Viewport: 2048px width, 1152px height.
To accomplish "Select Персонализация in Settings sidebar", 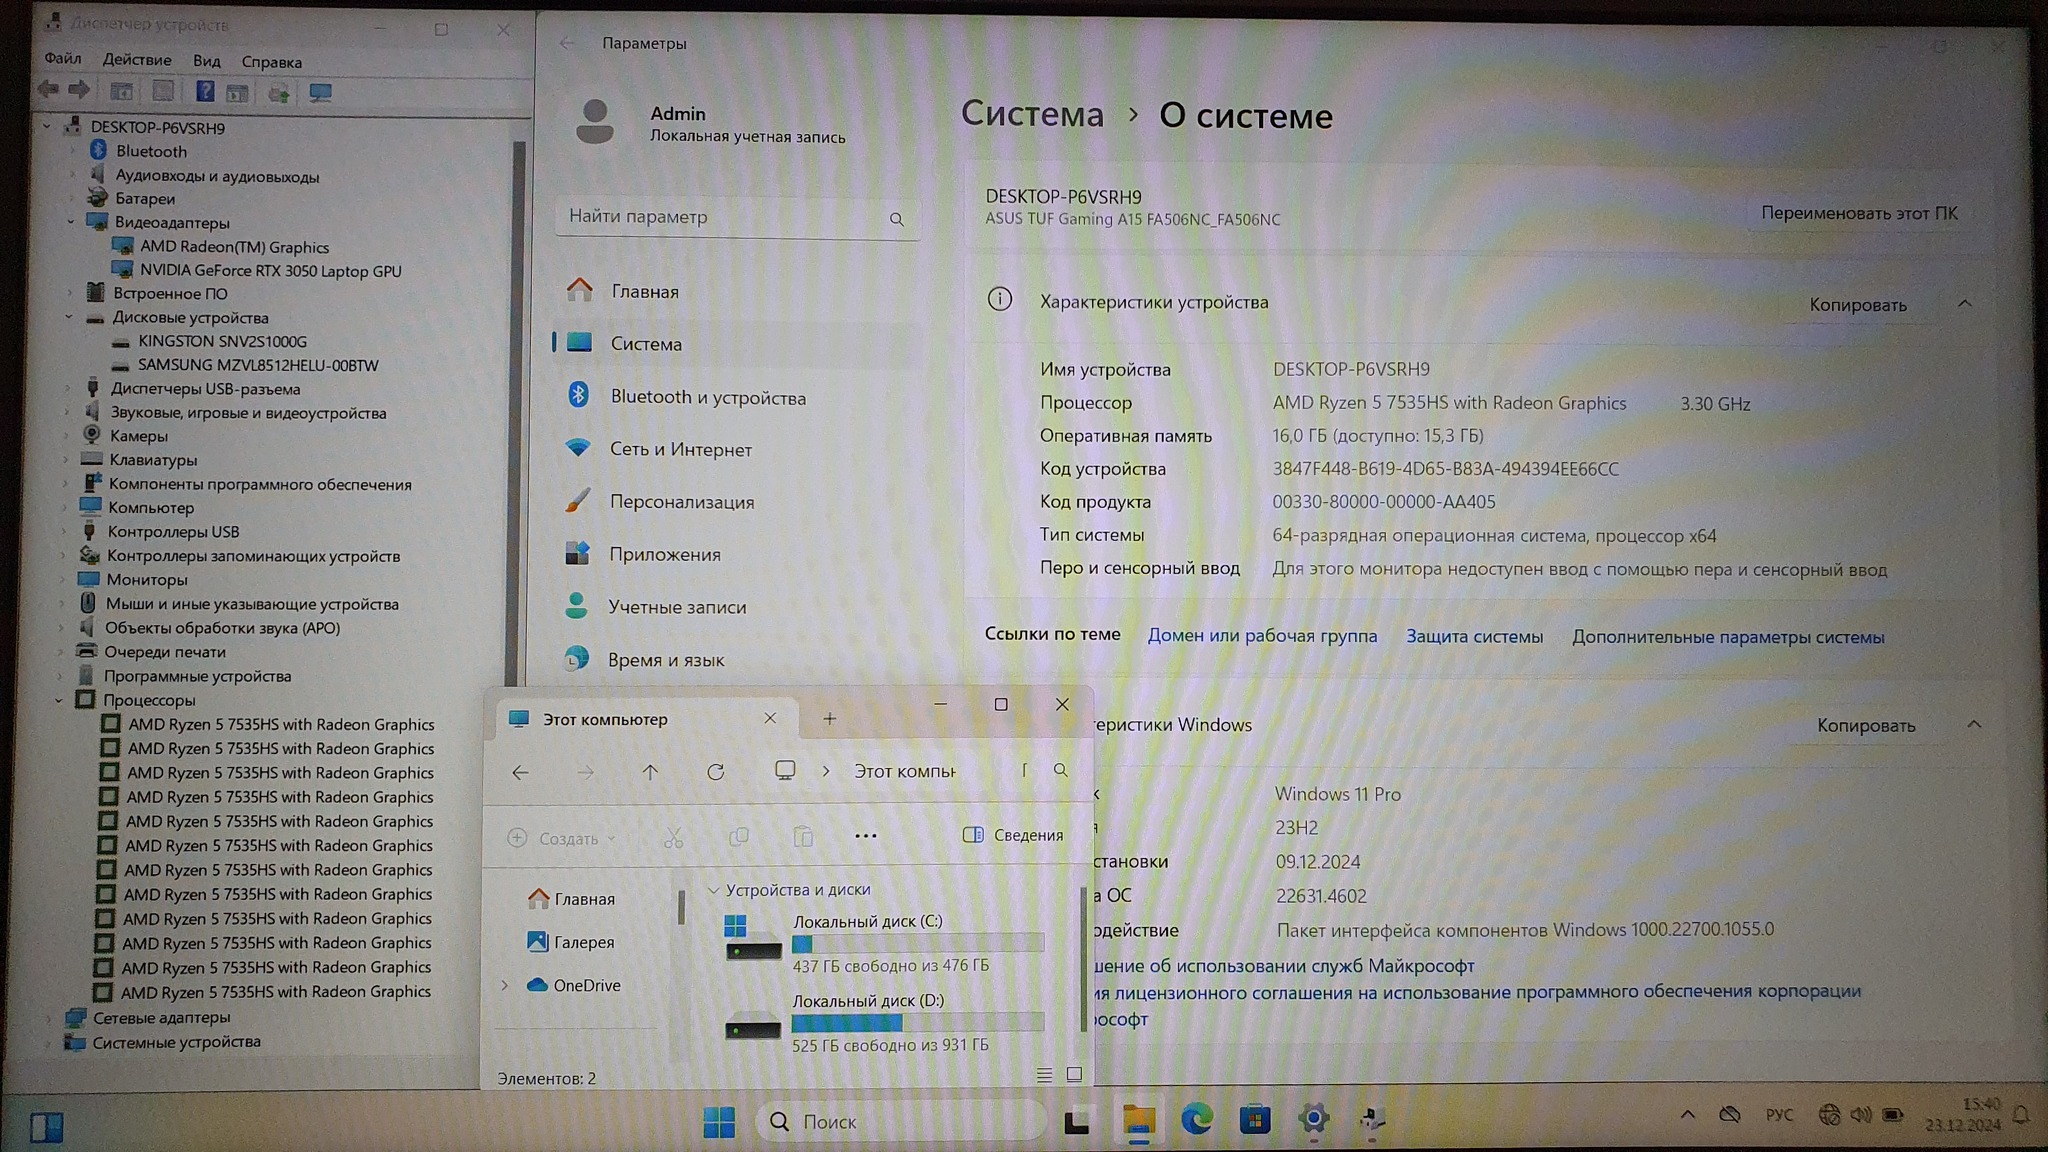I will 682,502.
